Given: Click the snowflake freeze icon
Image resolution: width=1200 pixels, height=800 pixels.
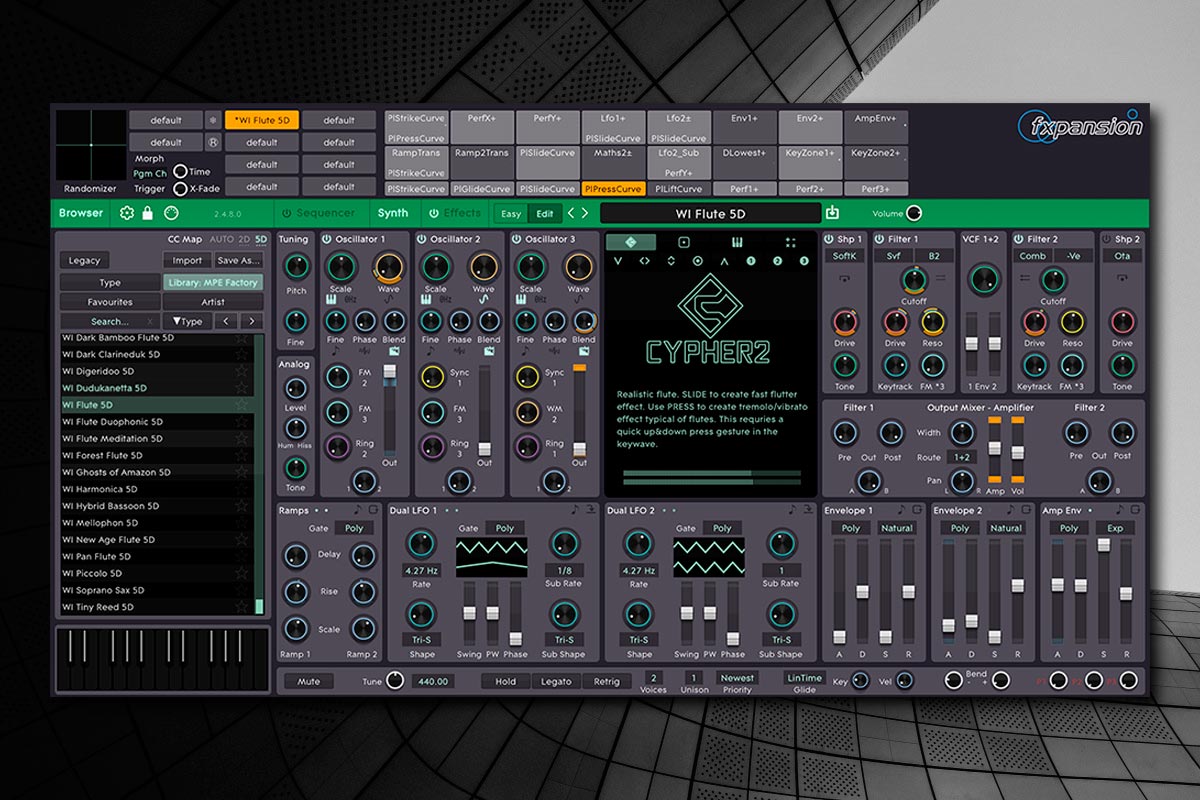Looking at the screenshot, I should [211, 120].
